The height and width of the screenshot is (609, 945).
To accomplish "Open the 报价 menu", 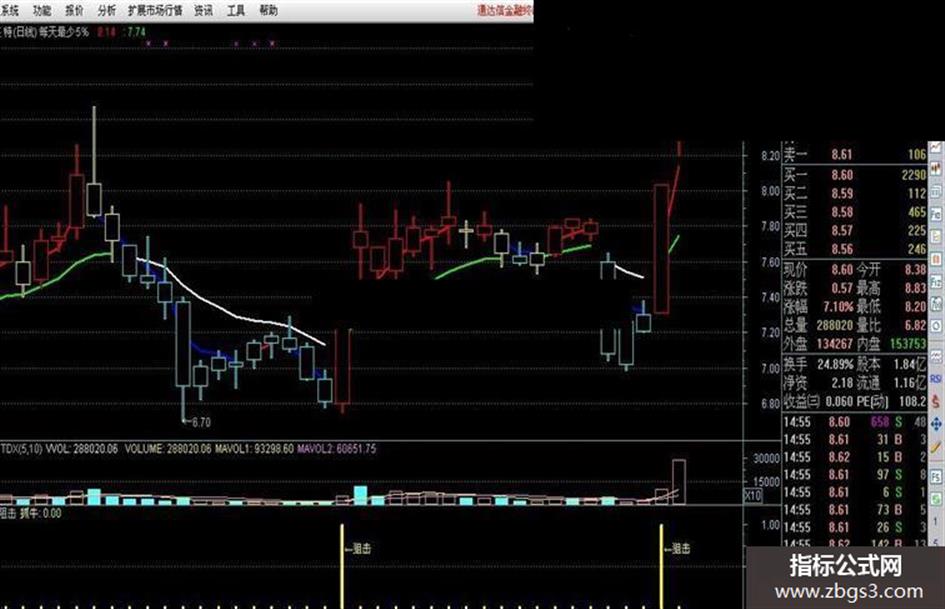I will point(74,10).
